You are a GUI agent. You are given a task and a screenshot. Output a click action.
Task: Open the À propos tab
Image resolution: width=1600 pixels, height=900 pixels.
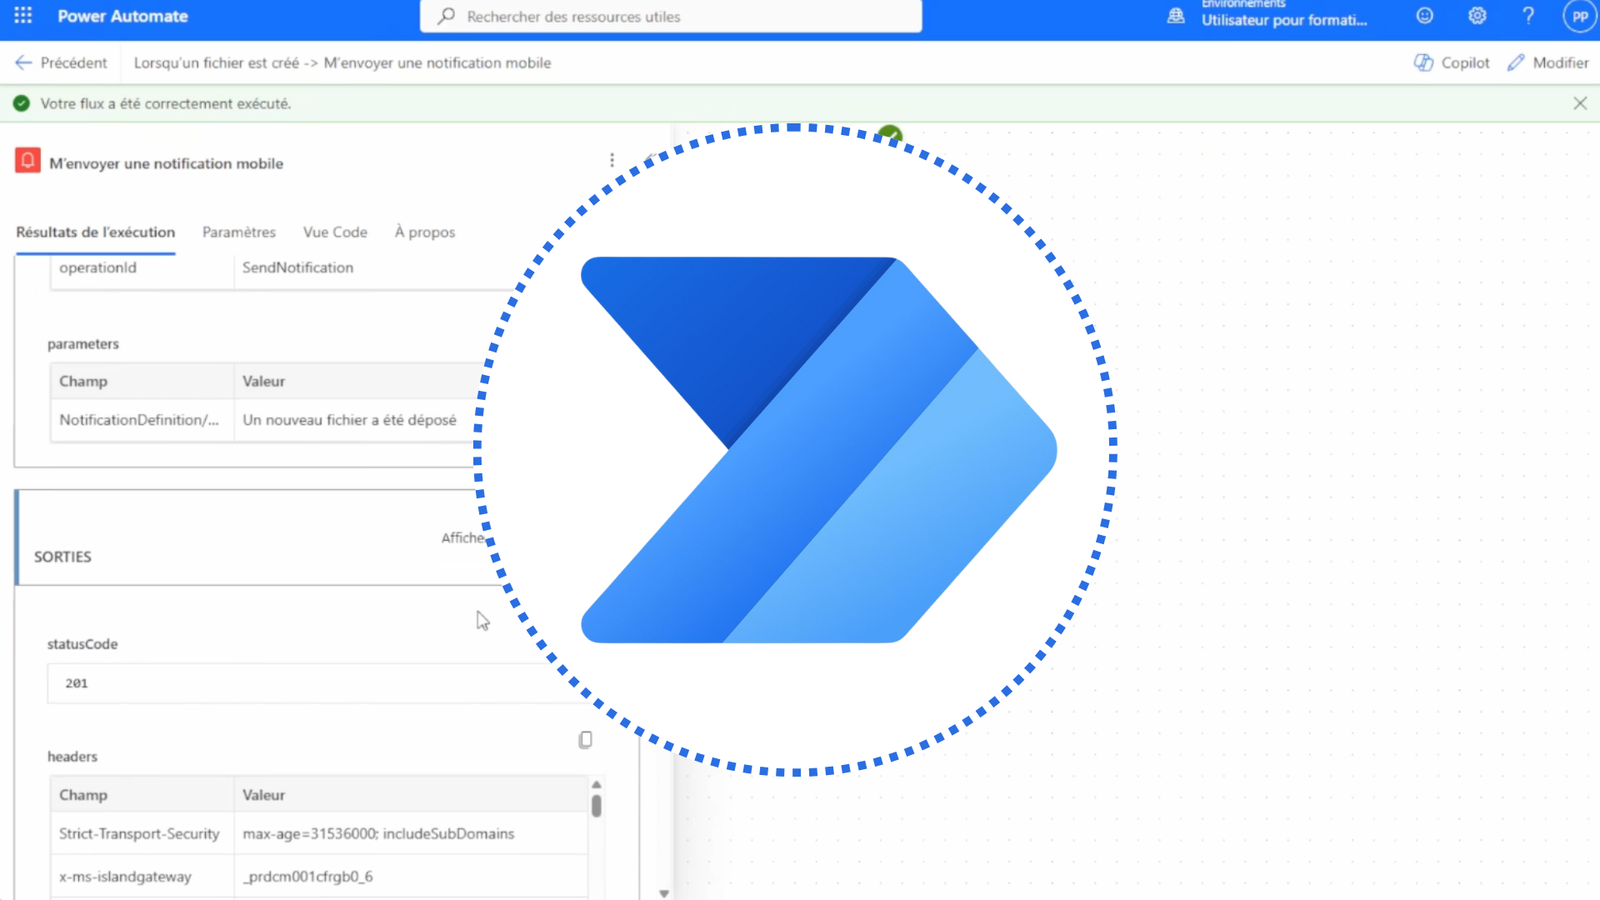tap(424, 232)
